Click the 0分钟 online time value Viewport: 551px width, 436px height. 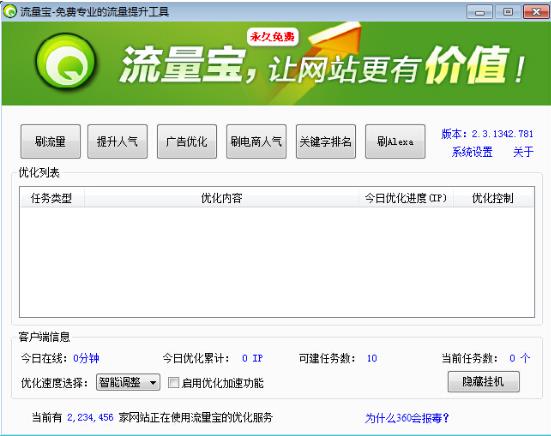coord(86,358)
